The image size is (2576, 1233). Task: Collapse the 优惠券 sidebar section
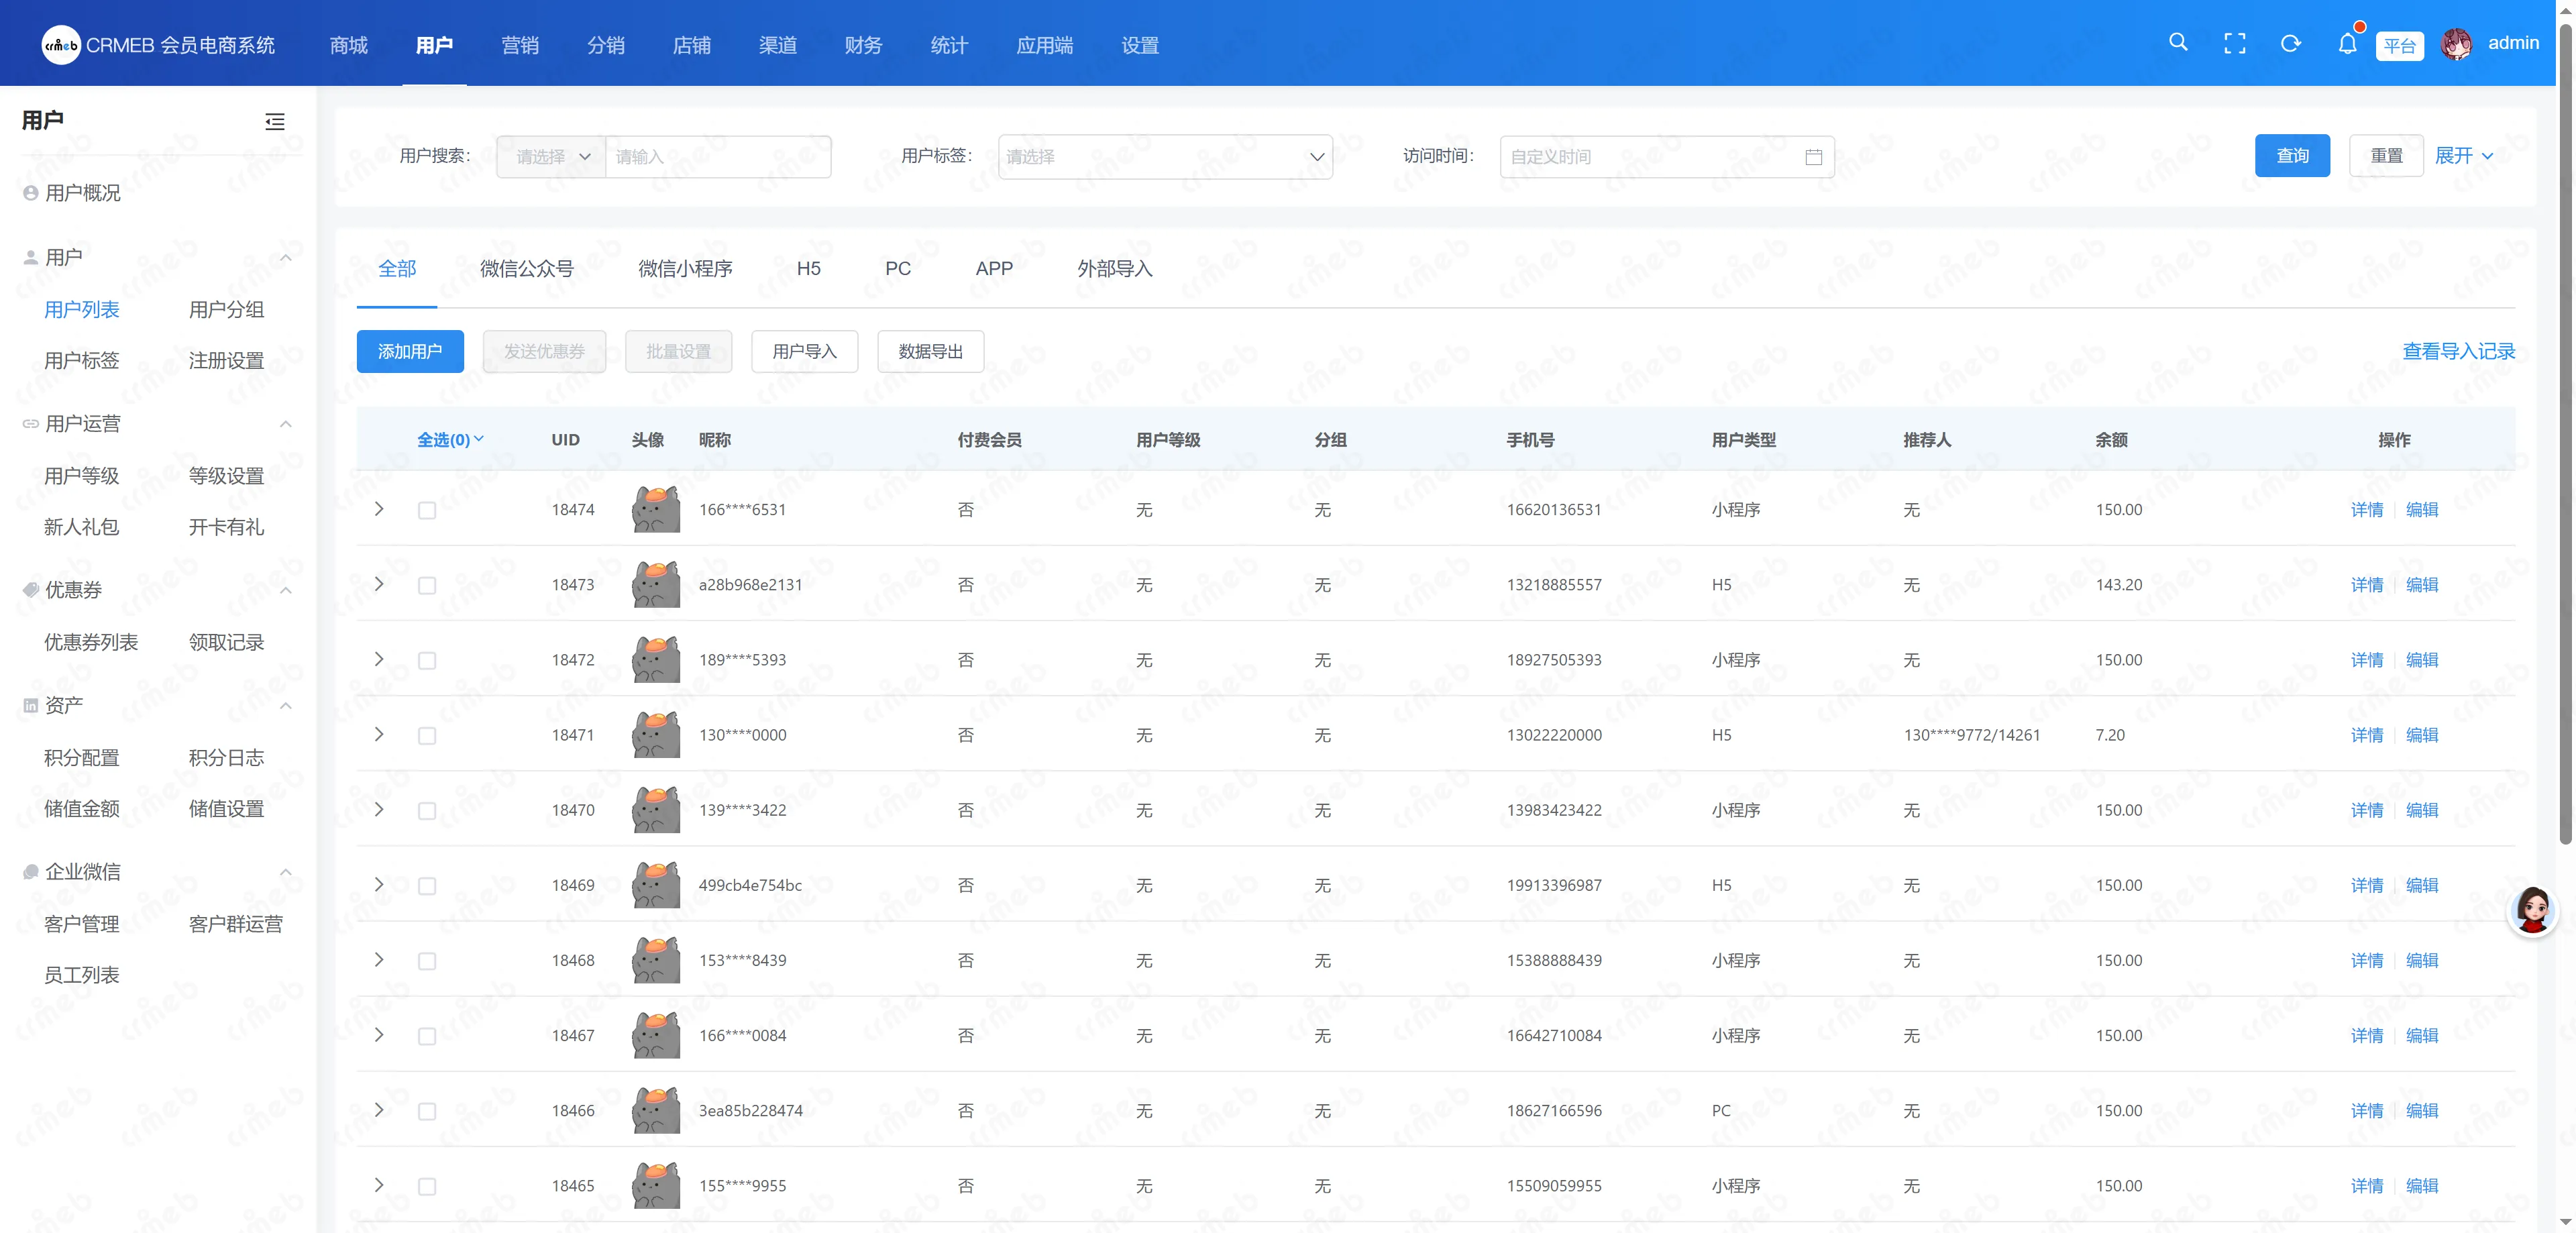coord(286,590)
